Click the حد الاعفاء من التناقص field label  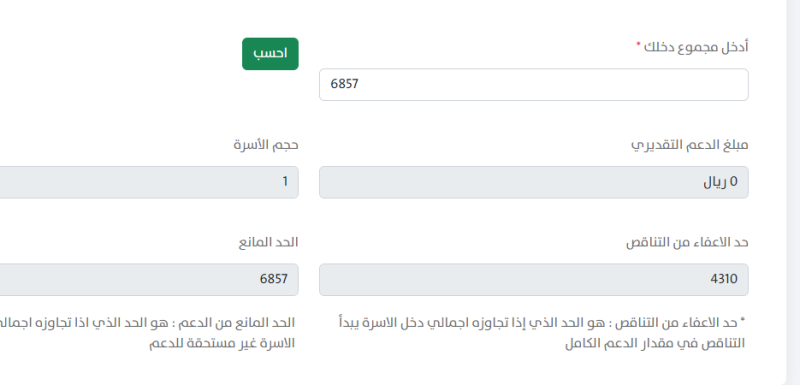687,243
